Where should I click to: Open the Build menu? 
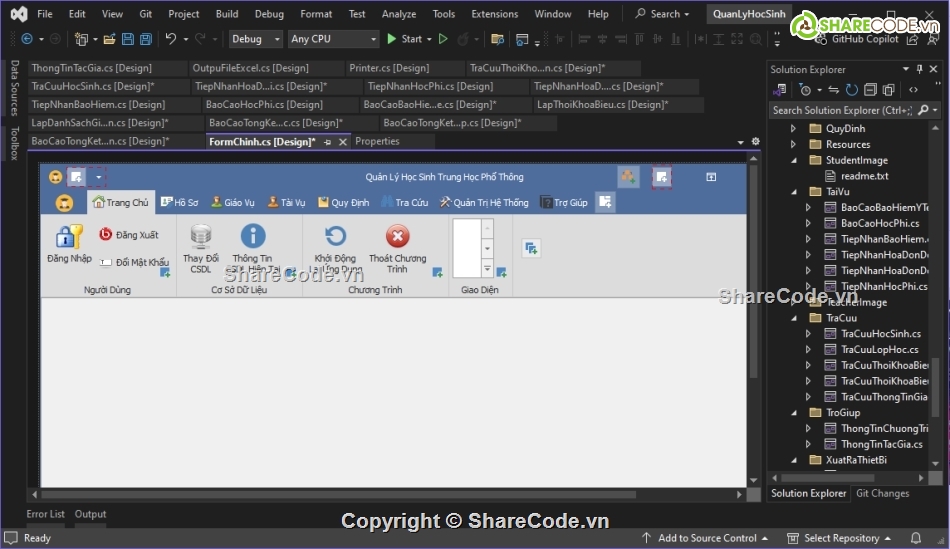point(227,13)
